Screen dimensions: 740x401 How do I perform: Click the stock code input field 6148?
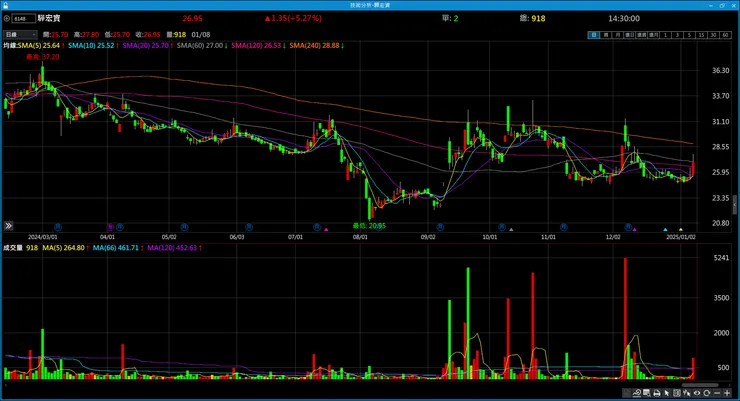[x=24, y=18]
